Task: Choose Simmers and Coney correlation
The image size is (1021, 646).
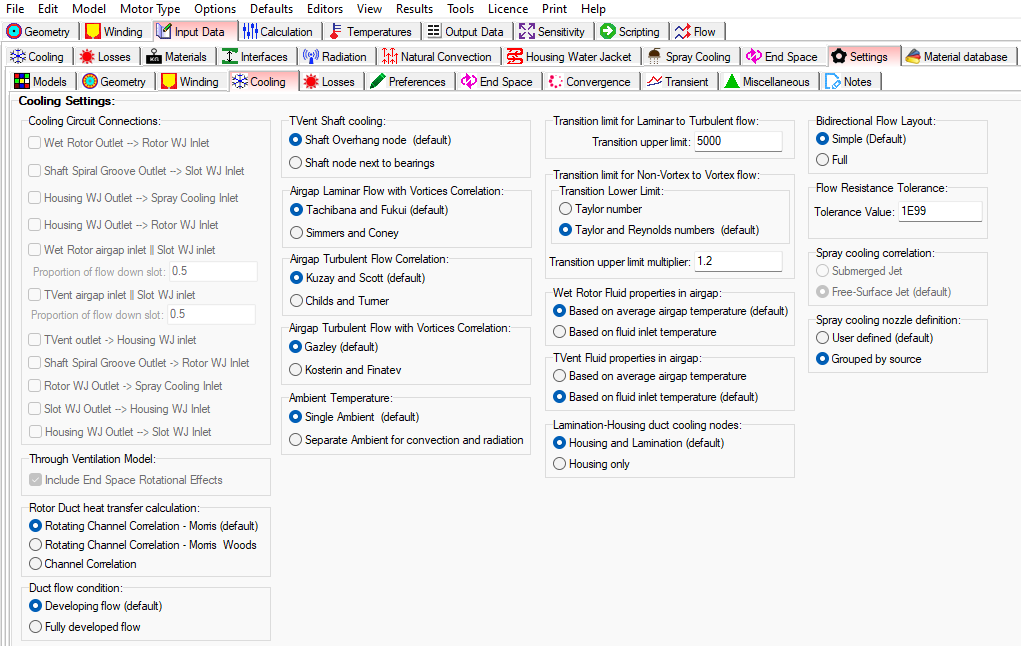Action: (296, 233)
